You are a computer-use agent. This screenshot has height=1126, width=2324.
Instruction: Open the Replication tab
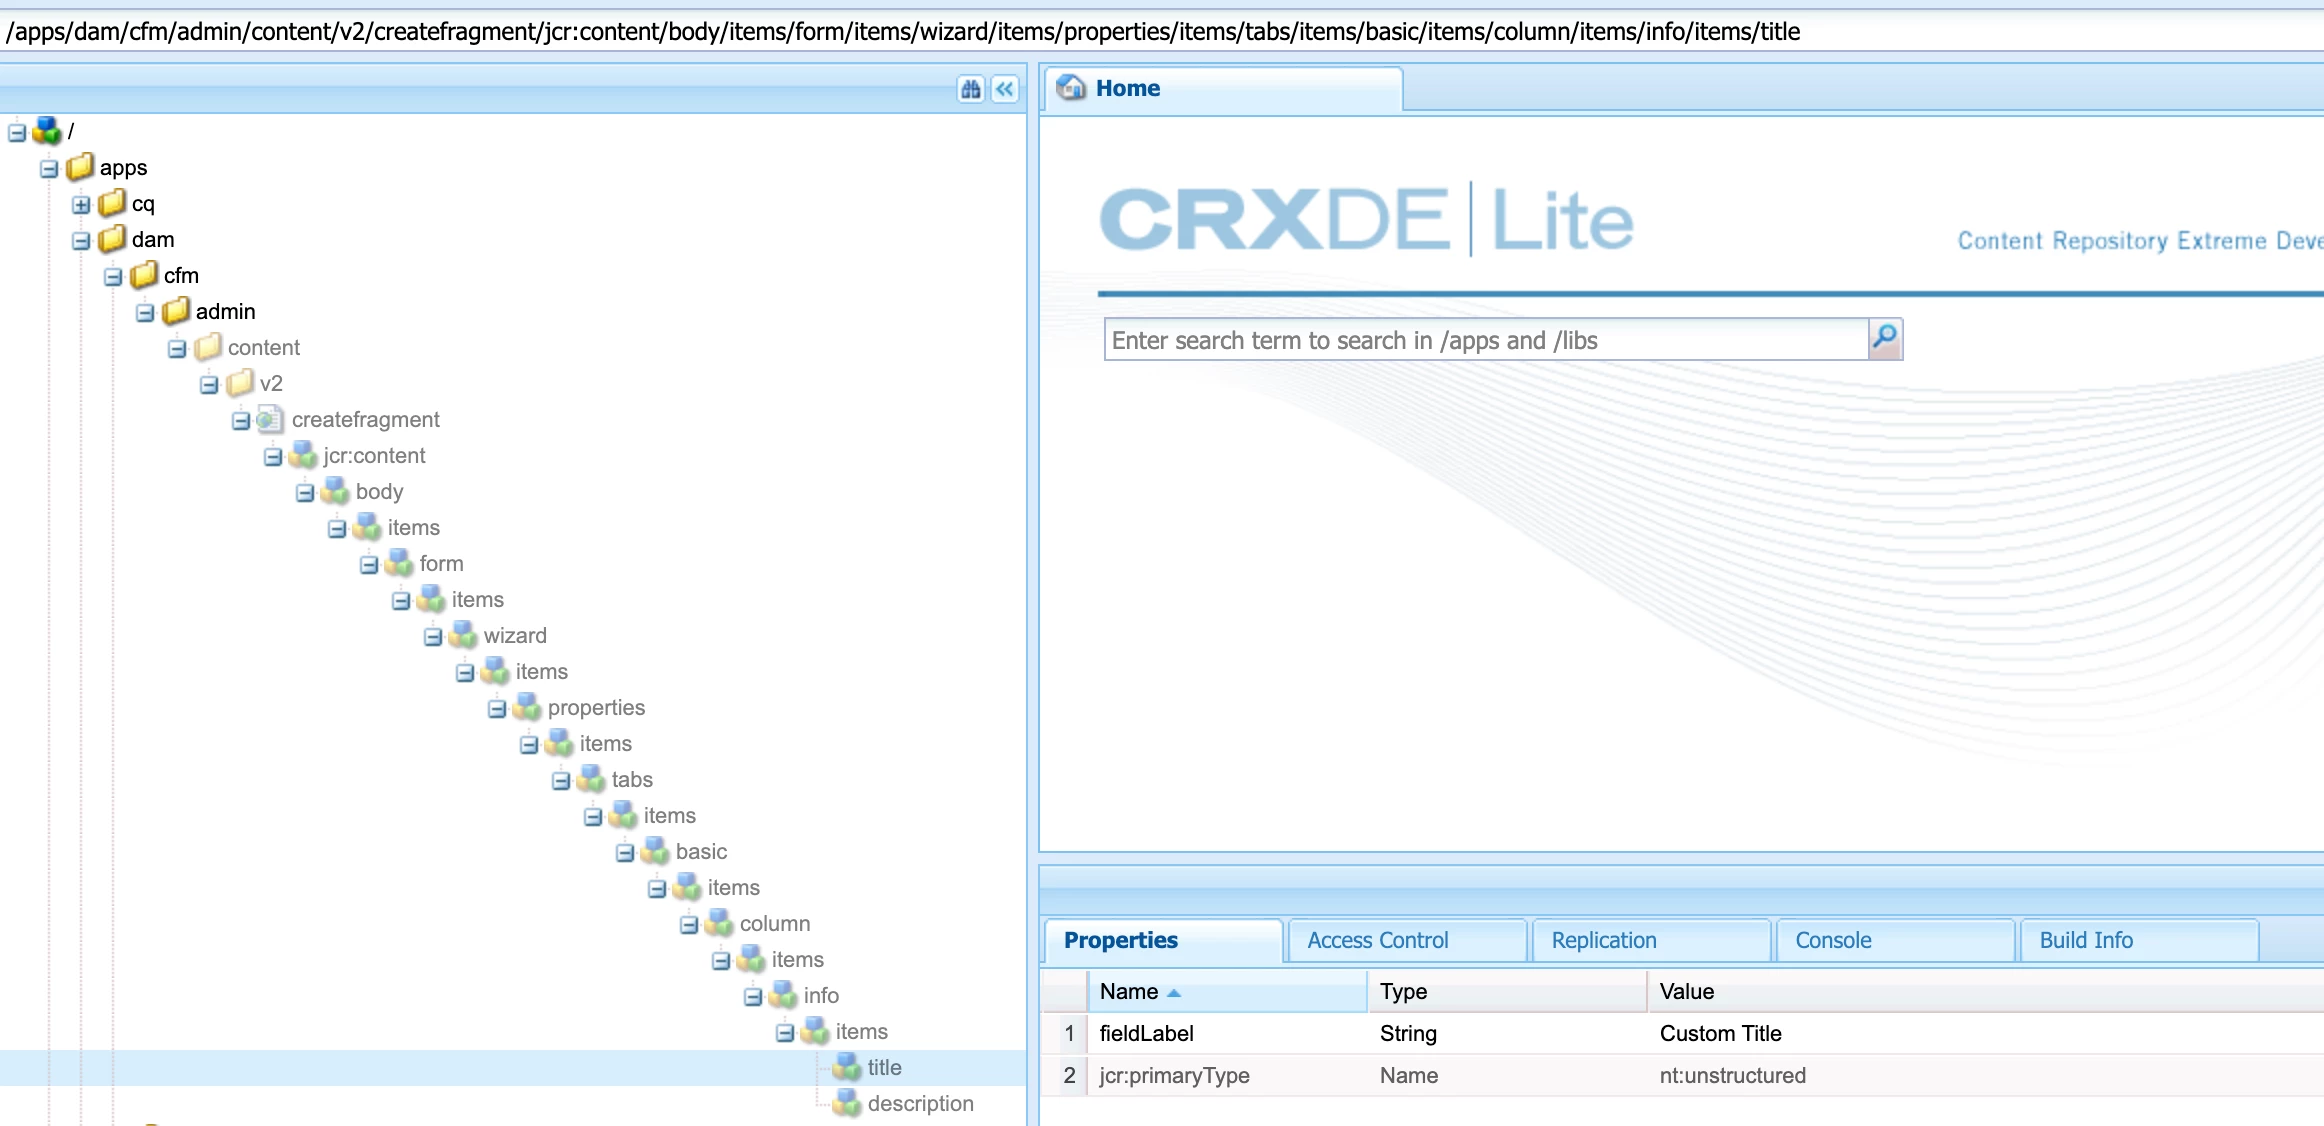point(1603,940)
